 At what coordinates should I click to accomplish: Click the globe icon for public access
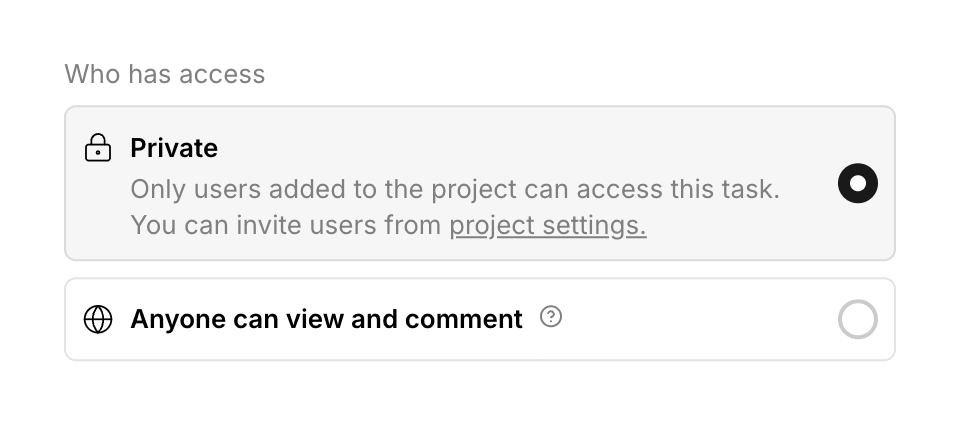click(x=97, y=319)
